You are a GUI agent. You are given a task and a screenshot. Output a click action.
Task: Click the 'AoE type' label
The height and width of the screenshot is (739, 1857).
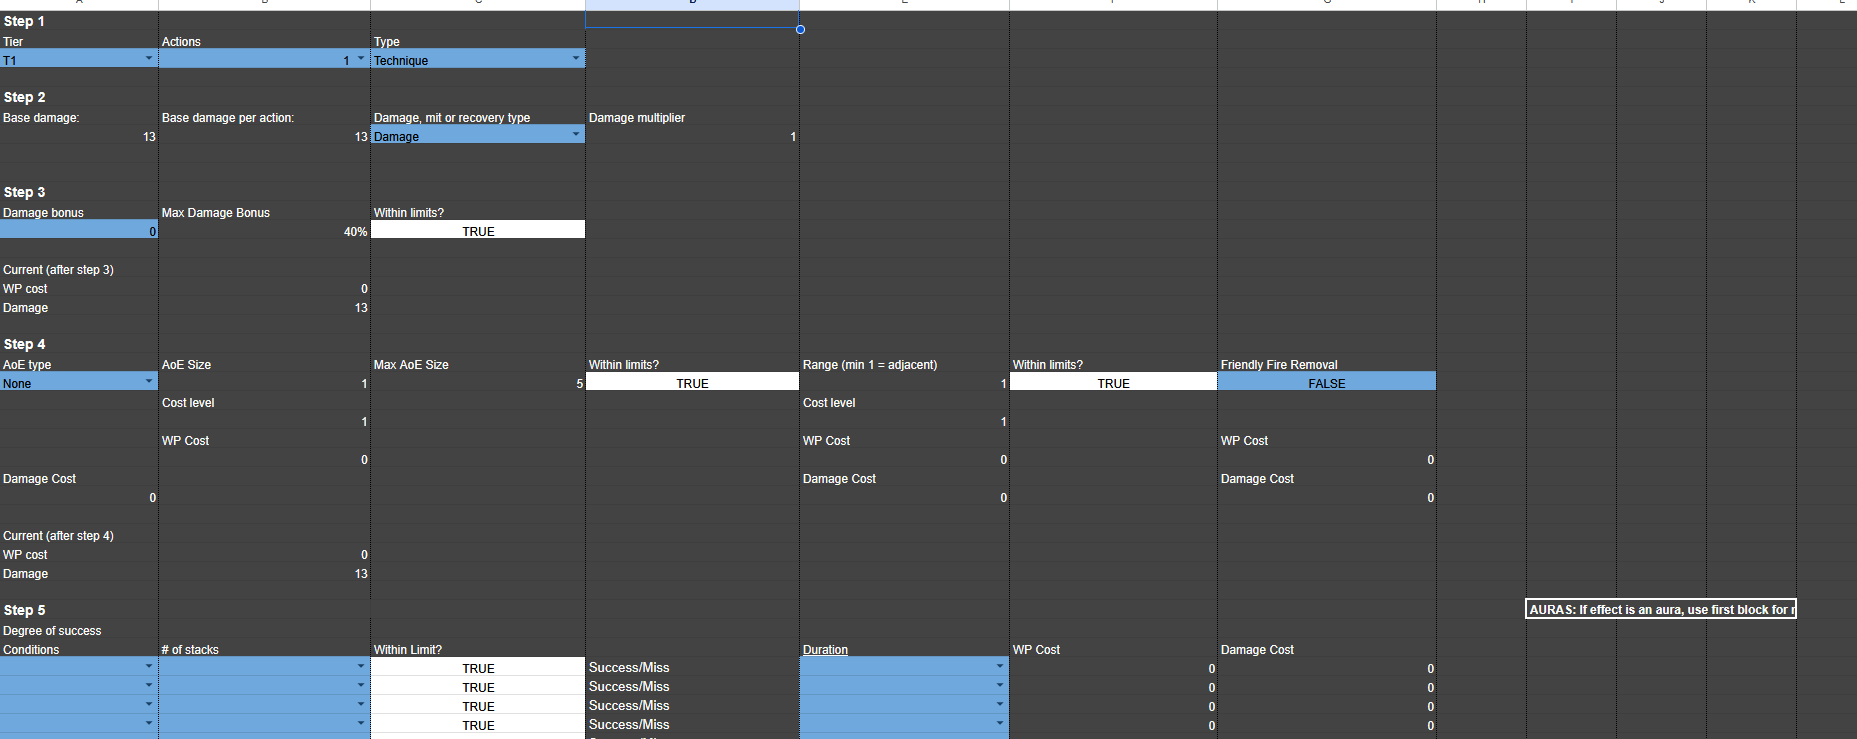[27, 364]
